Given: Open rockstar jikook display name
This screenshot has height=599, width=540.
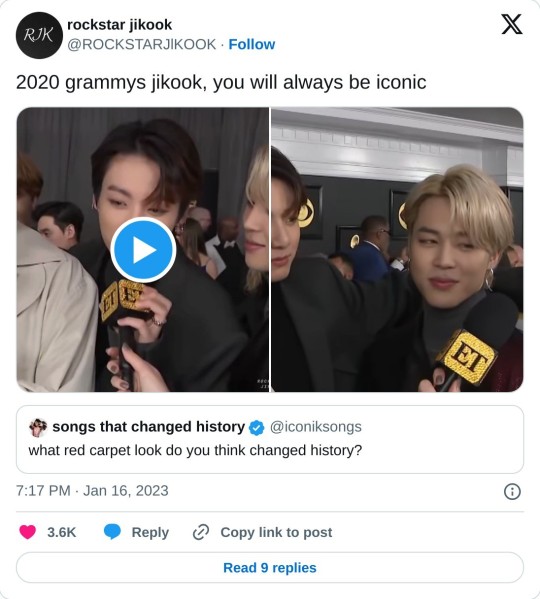Looking at the screenshot, I should click(120, 25).
